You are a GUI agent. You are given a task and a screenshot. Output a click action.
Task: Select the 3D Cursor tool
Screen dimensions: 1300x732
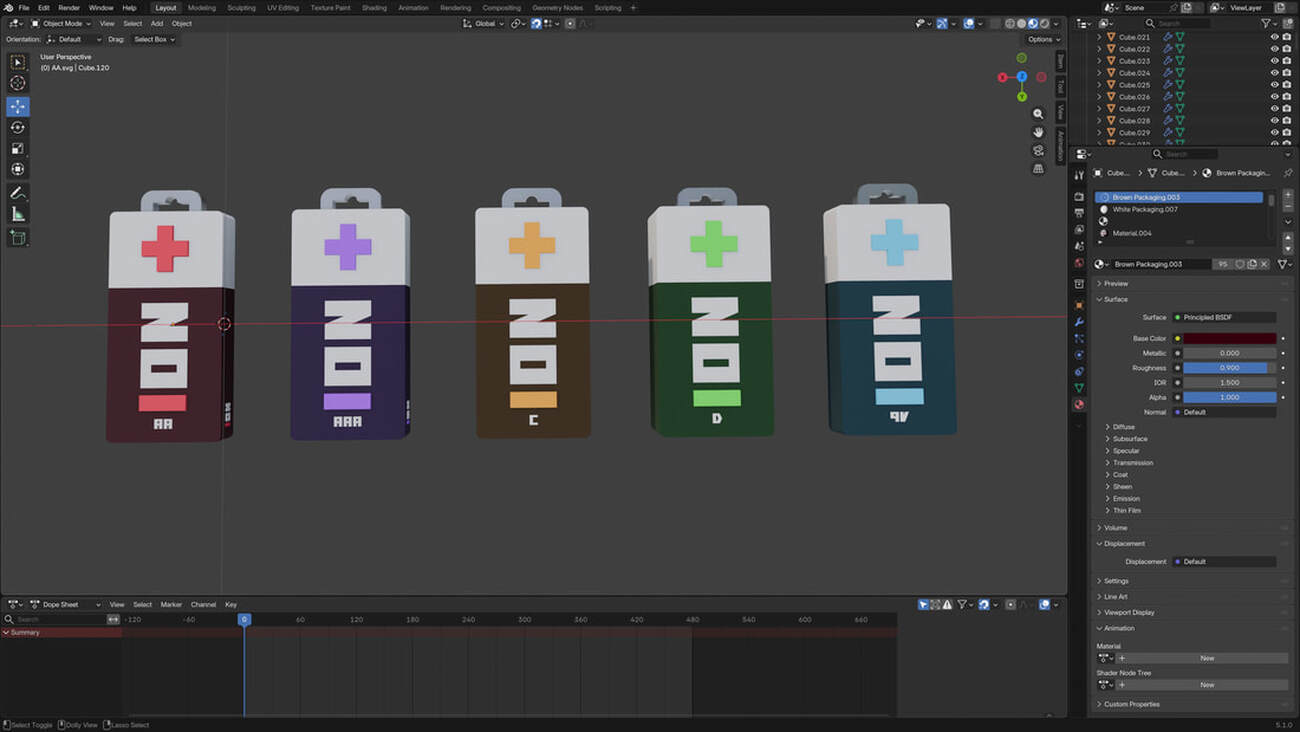(x=17, y=84)
